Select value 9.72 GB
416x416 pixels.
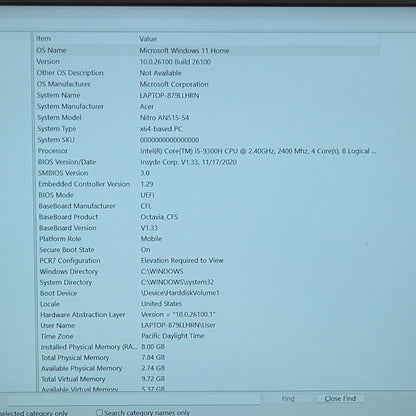[x=153, y=379]
